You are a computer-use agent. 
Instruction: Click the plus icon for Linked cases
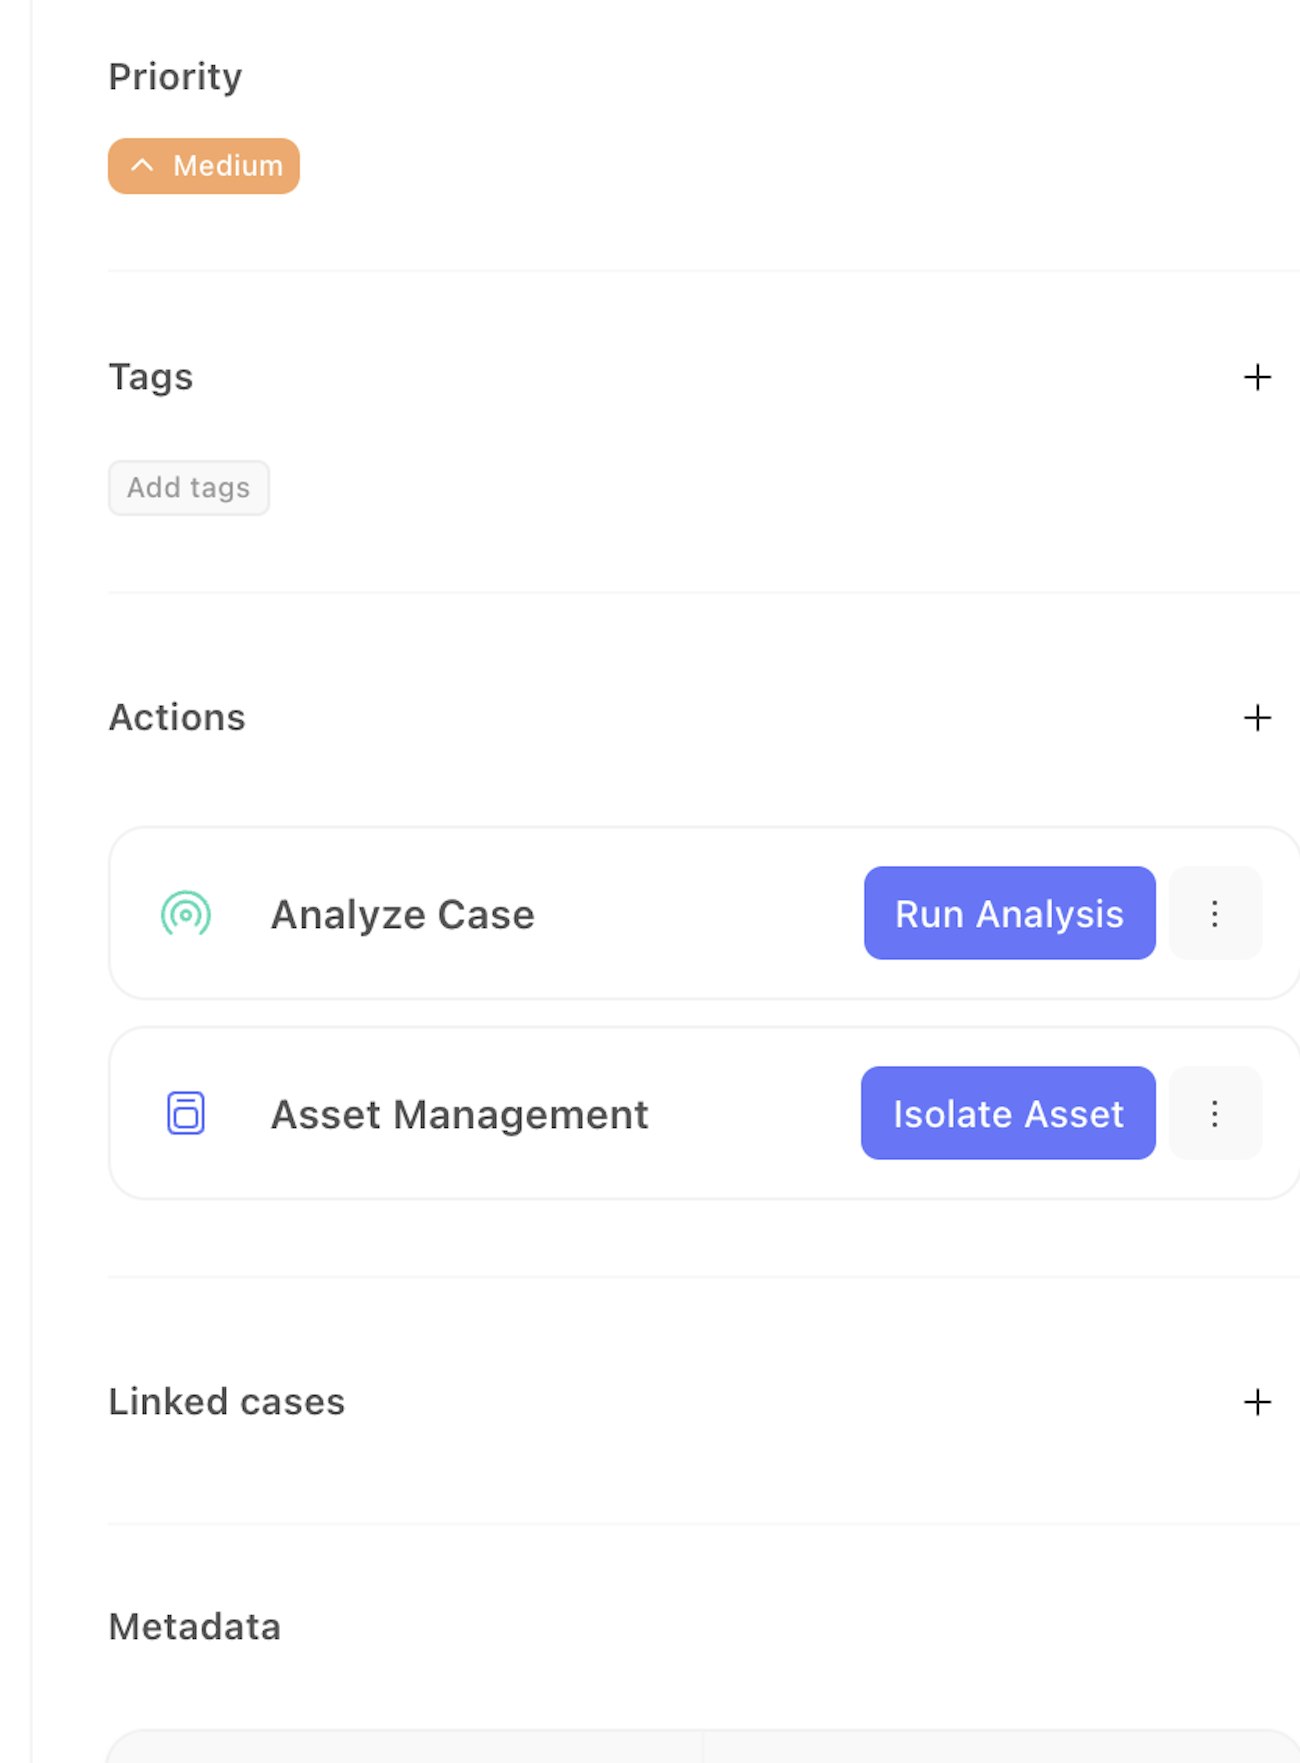pos(1257,1402)
